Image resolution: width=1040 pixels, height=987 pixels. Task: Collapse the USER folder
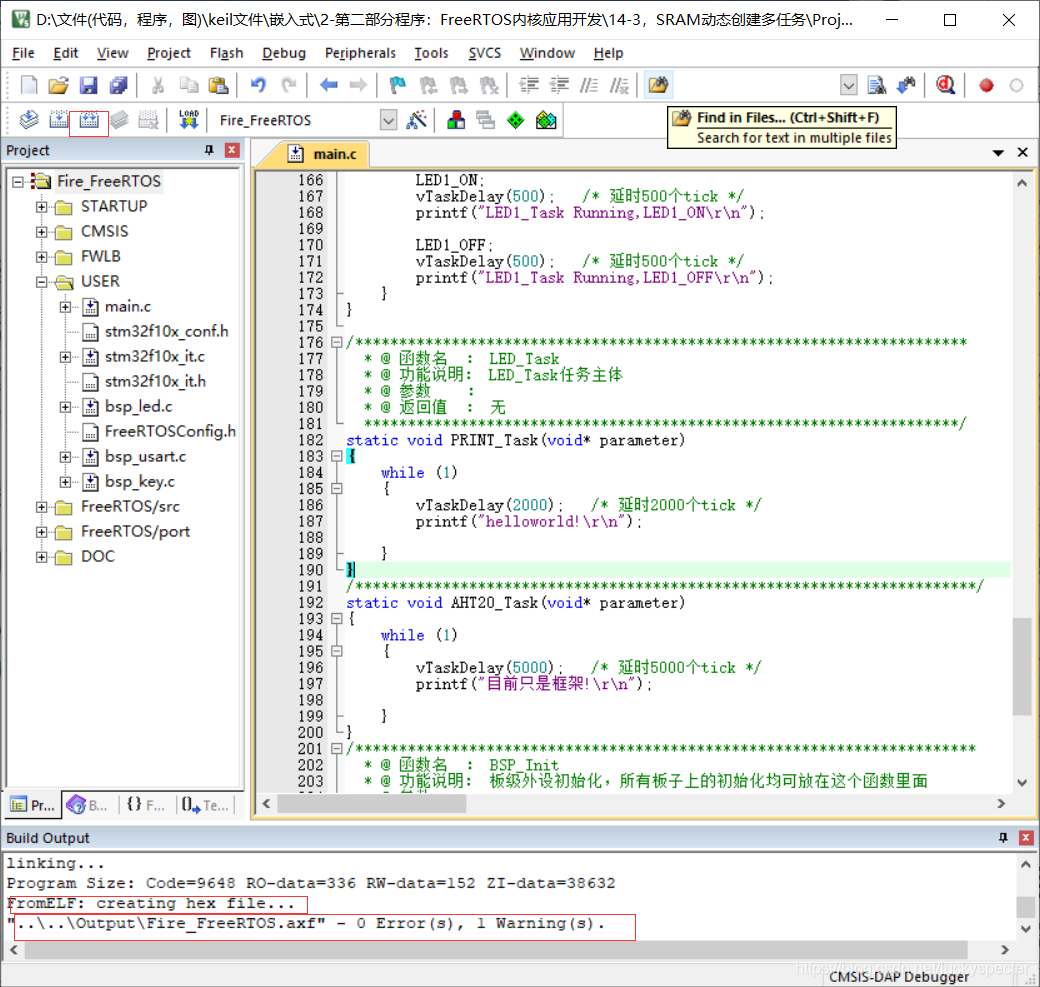(x=42, y=282)
